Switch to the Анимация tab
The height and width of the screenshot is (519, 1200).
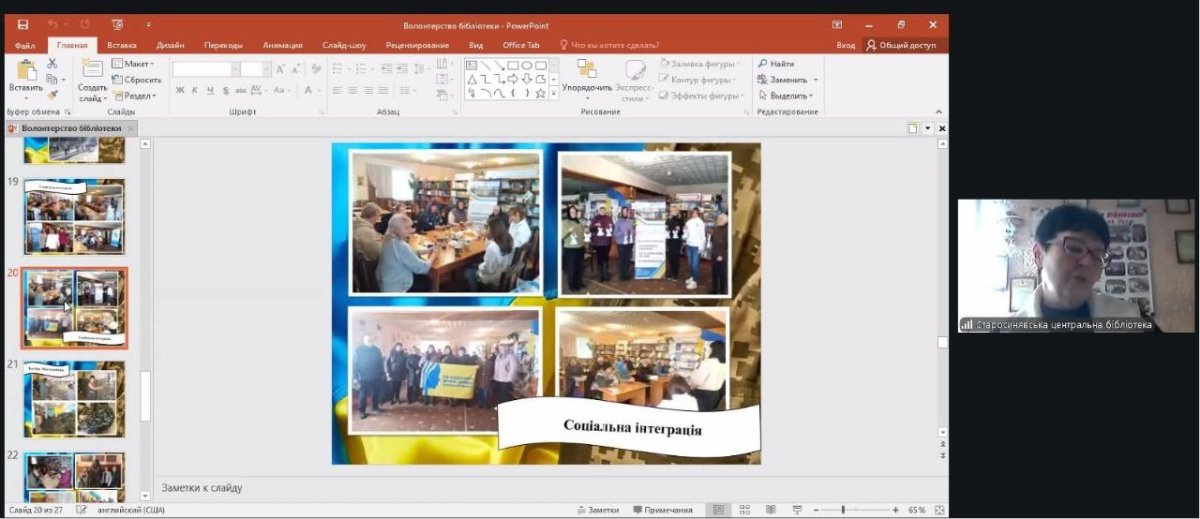(282, 45)
